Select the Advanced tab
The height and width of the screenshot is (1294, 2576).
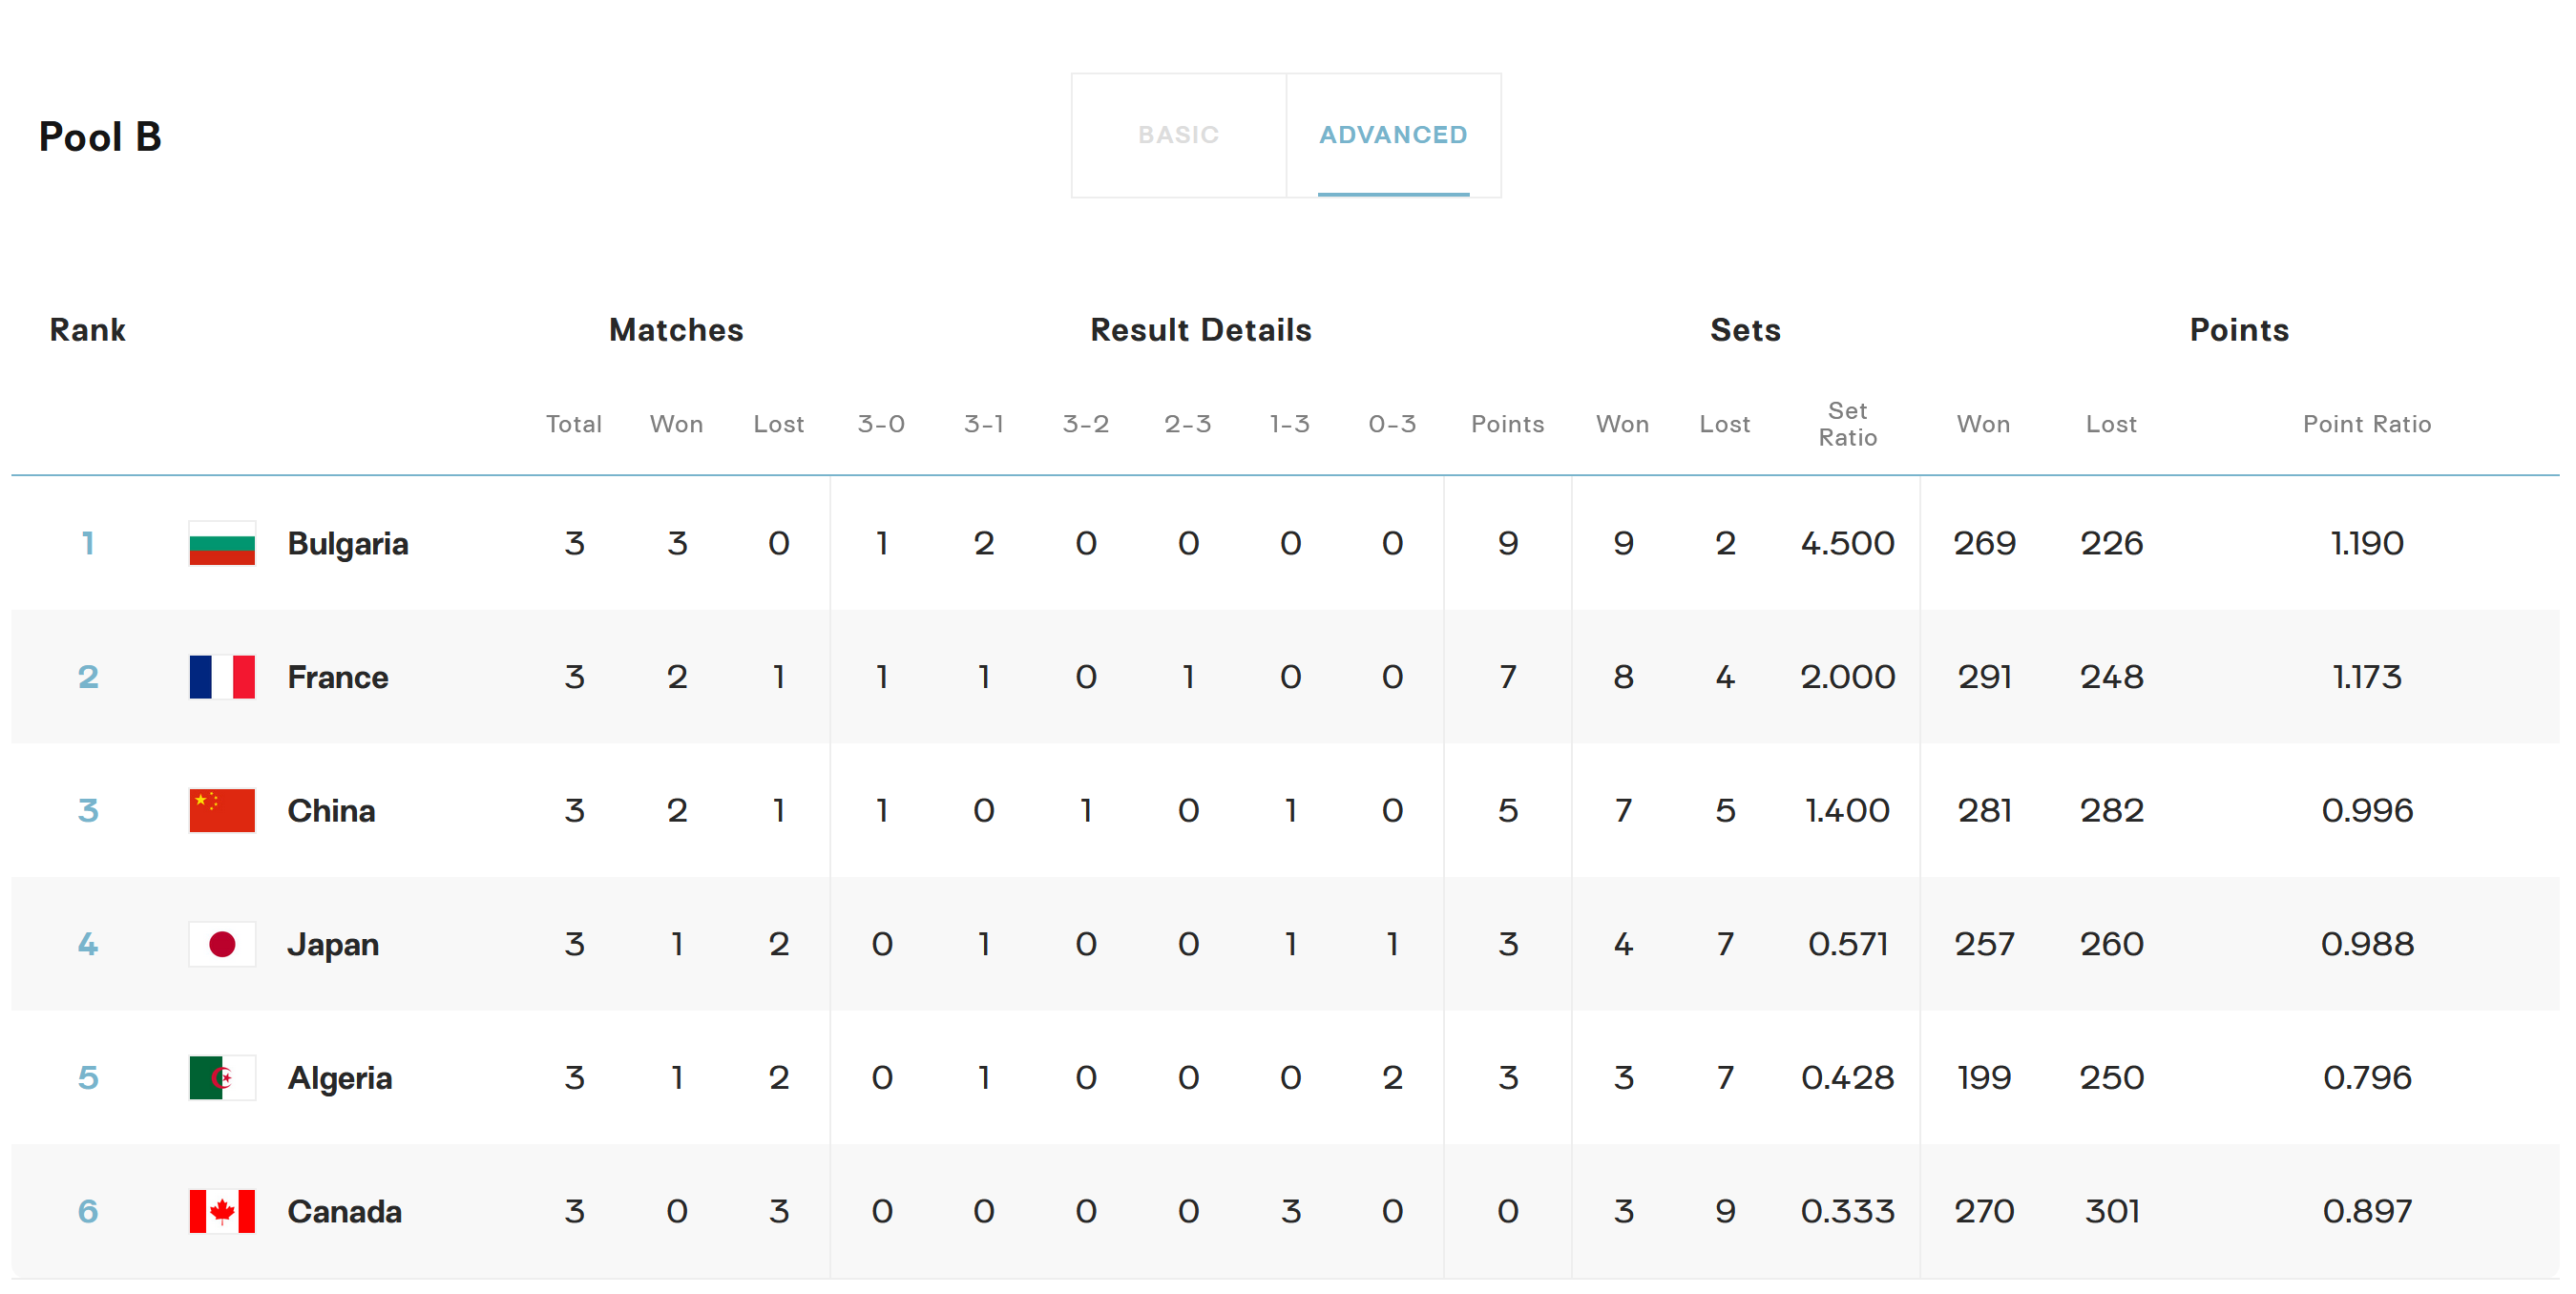[1393, 135]
